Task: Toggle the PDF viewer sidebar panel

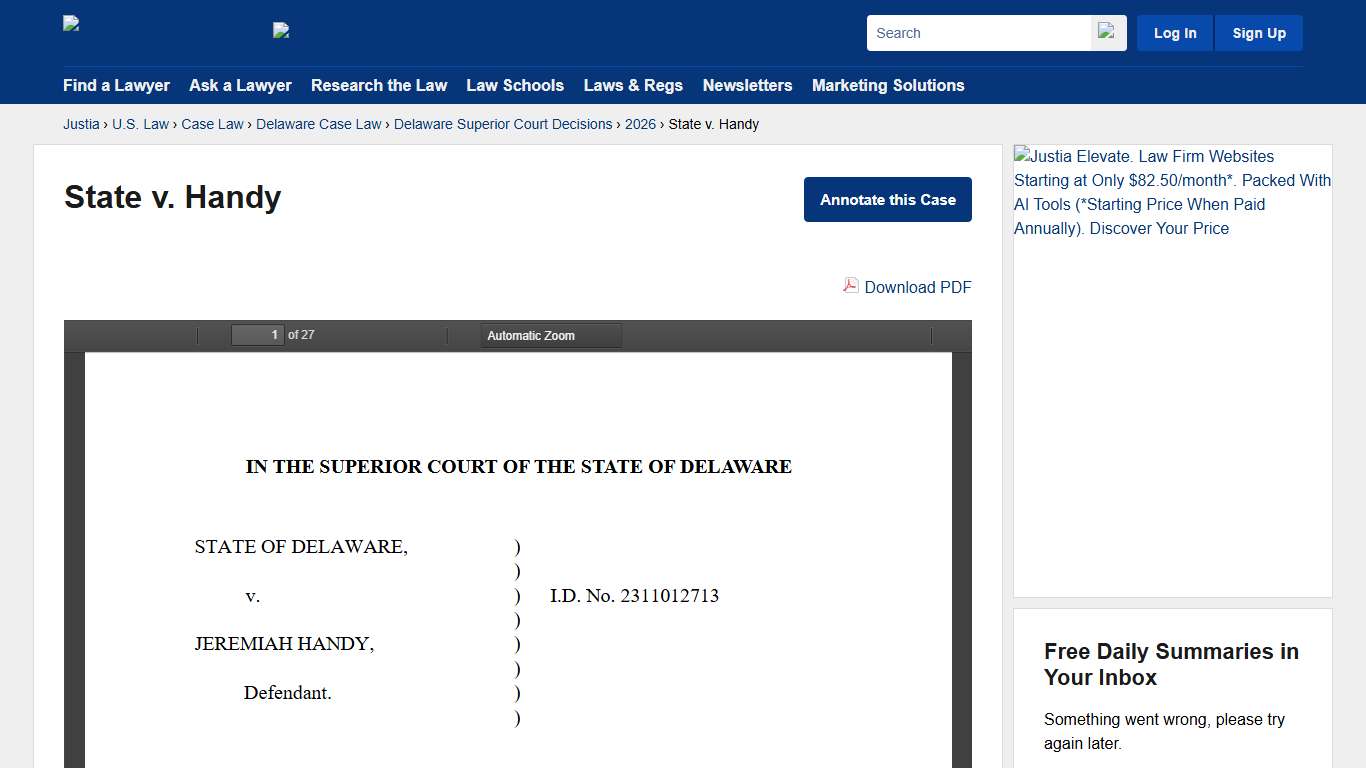Action: point(80,335)
